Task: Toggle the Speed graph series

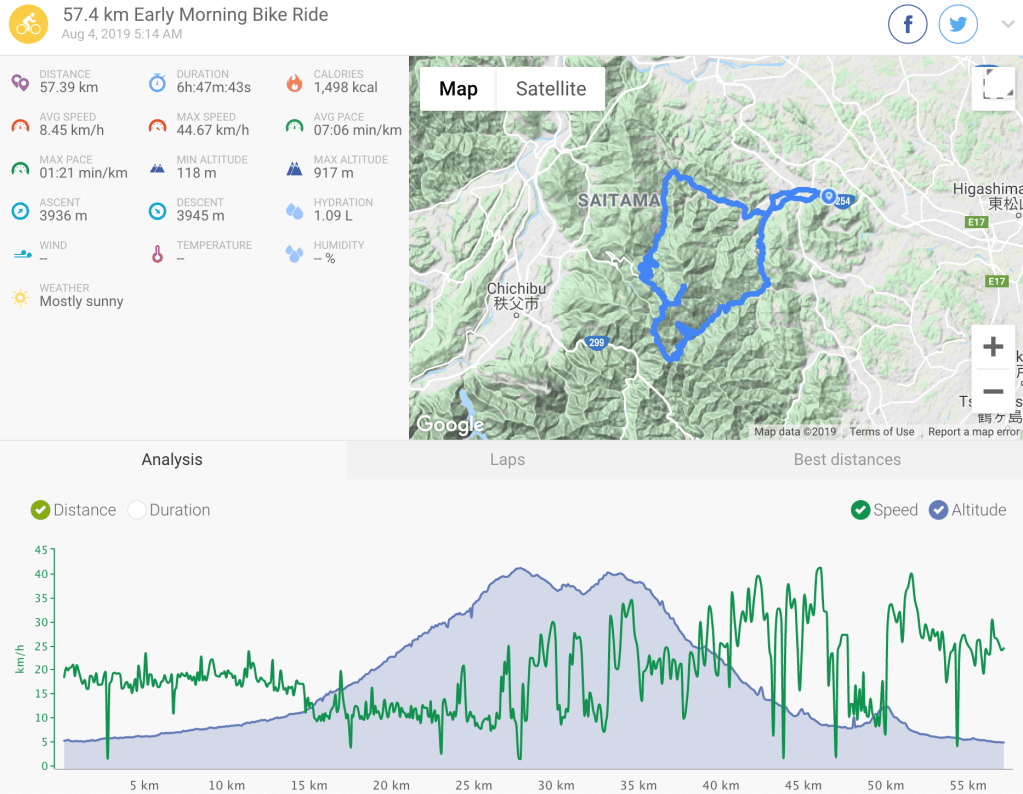Action: [884, 510]
